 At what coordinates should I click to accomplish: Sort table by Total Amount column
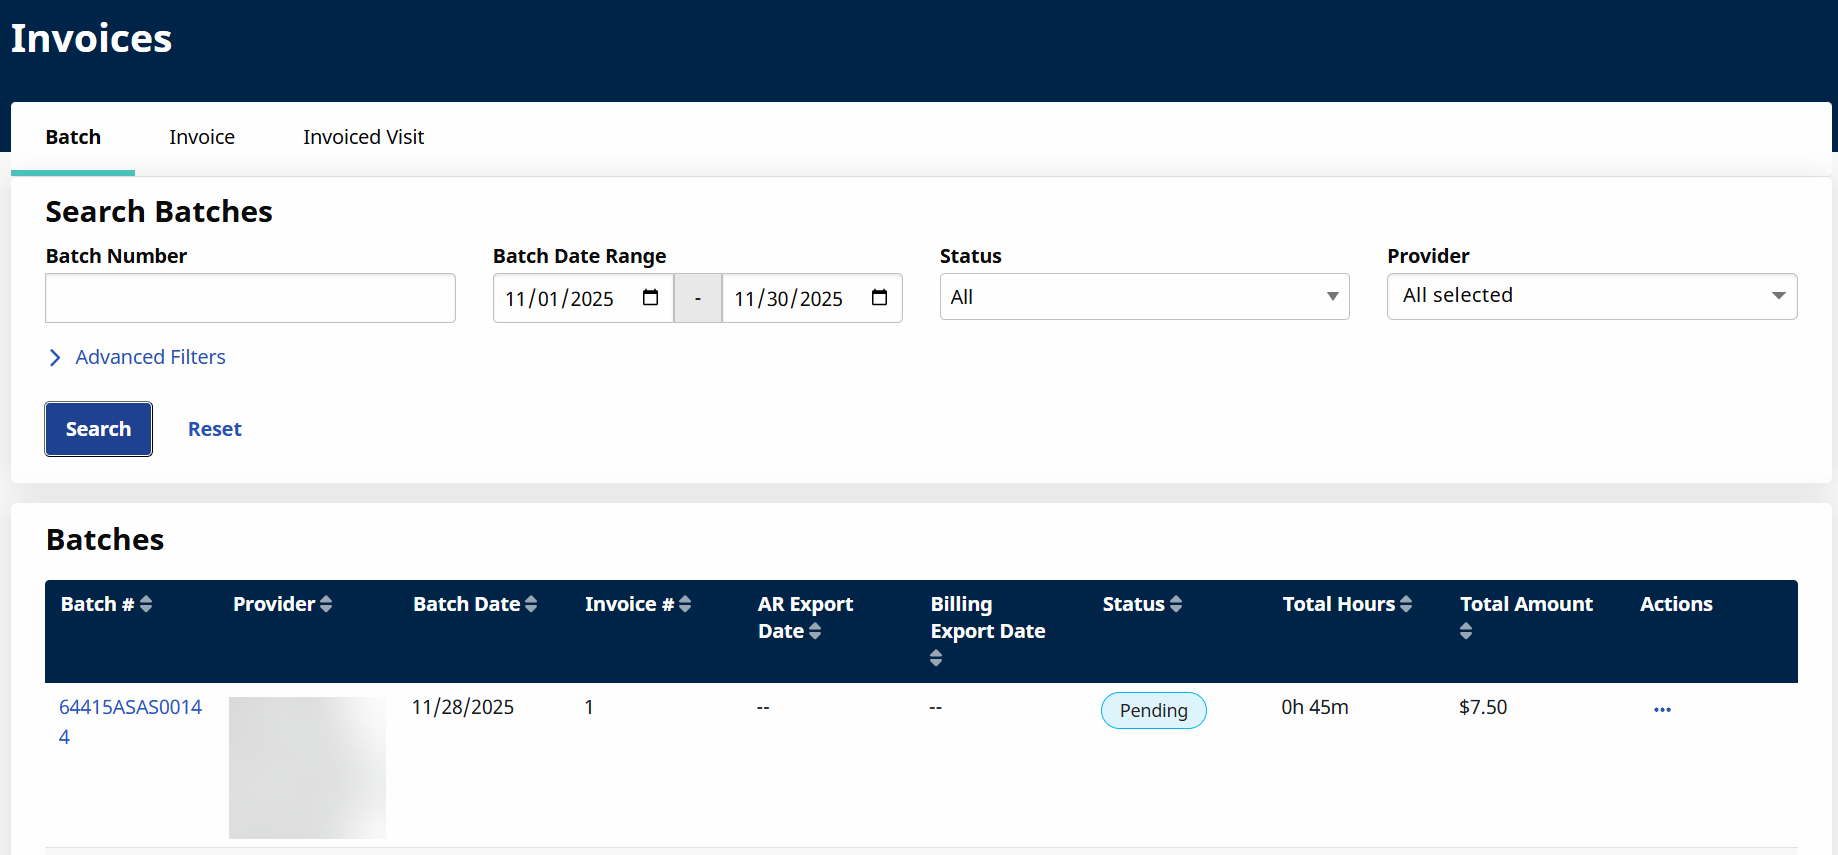point(1466,631)
